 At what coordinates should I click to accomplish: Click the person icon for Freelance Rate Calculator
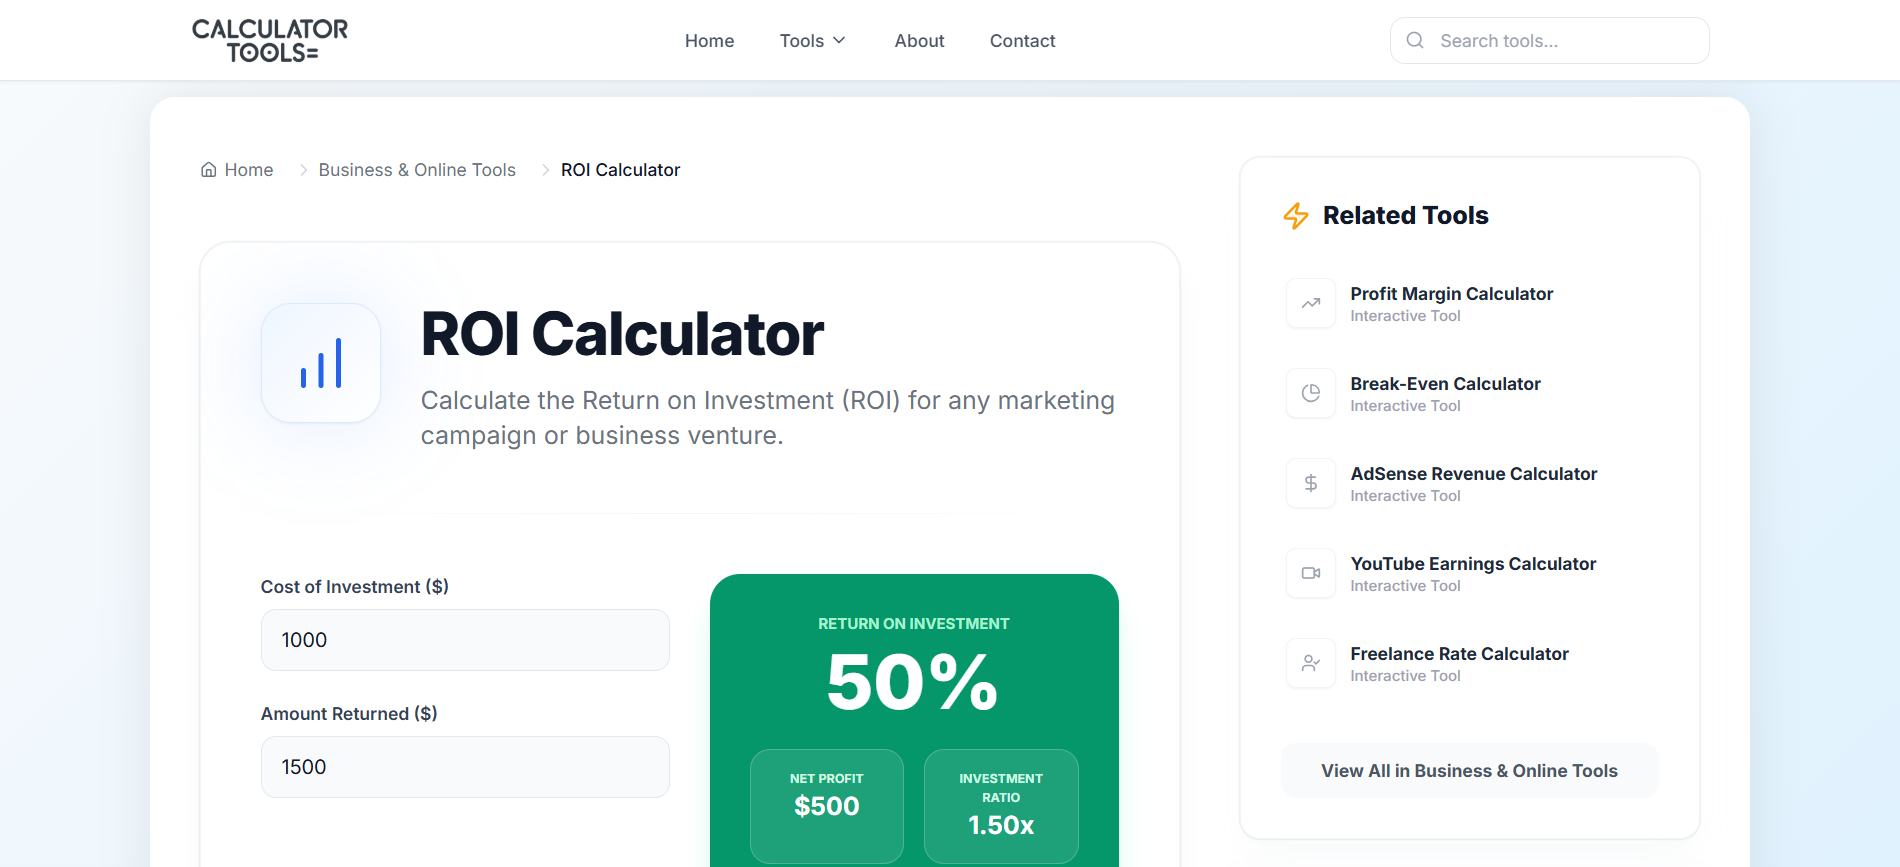click(x=1310, y=662)
